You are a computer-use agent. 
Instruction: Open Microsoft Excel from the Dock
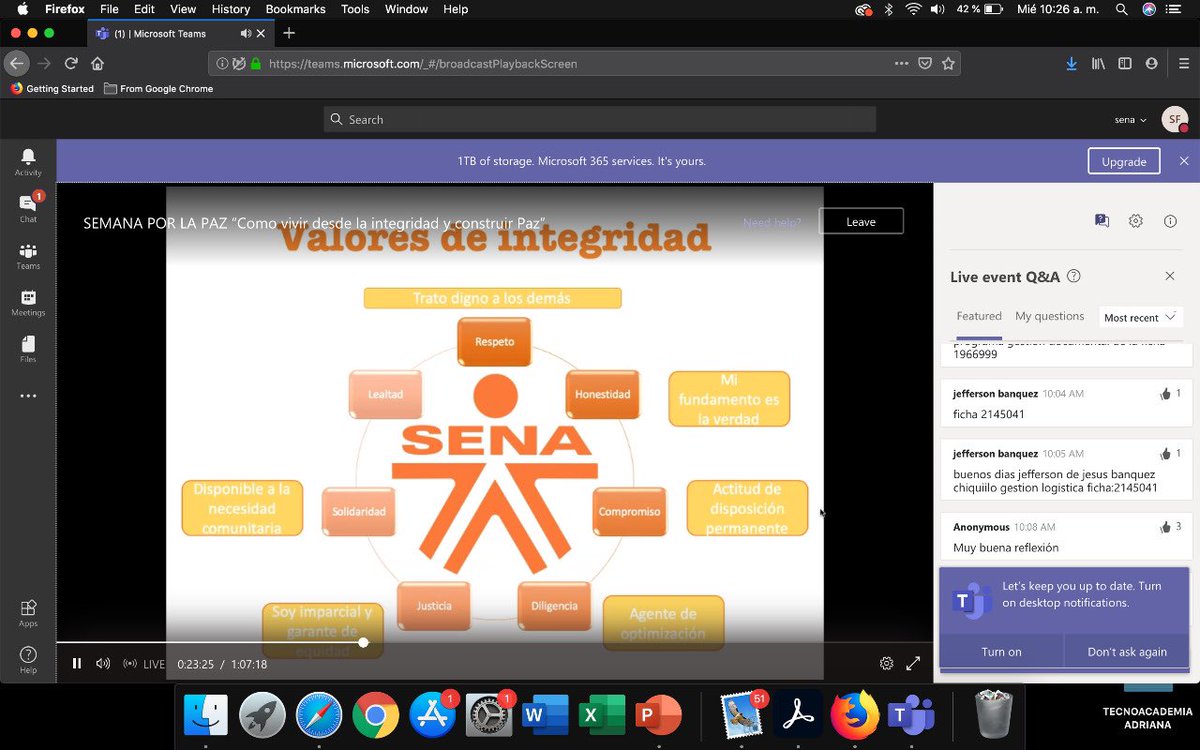[x=602, y=715]
